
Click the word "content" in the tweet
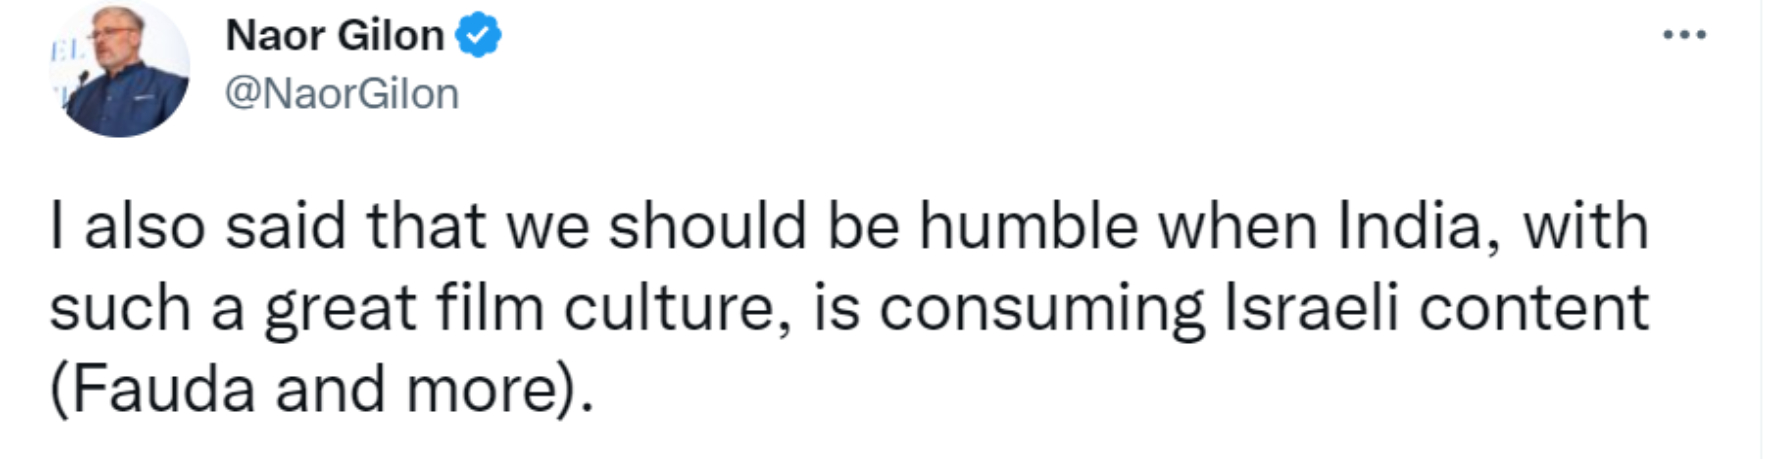(x=1534, y=308)
